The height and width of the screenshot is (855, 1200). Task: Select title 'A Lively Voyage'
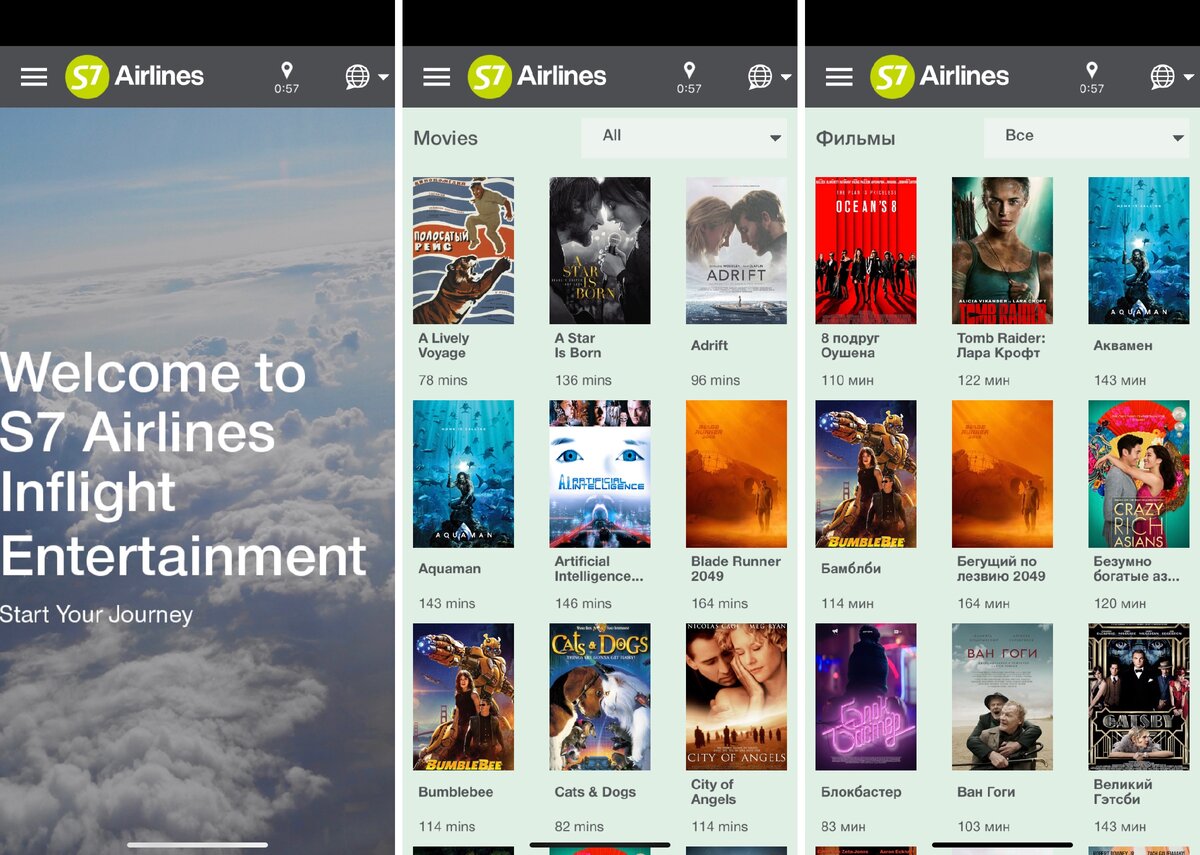pos(444,345)
